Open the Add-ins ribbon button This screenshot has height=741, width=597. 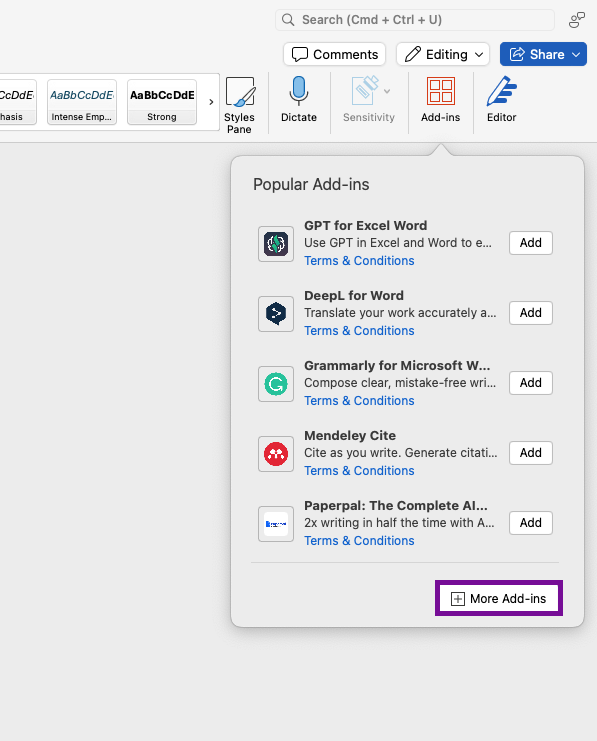coord(441,99)
